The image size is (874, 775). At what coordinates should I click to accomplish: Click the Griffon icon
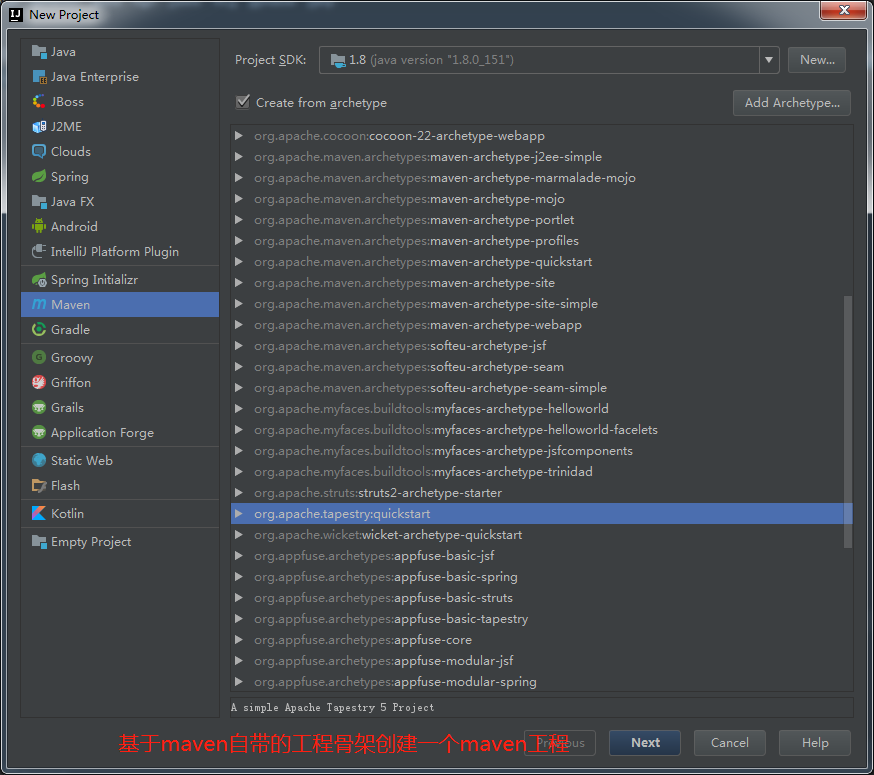tap(39, 382)
